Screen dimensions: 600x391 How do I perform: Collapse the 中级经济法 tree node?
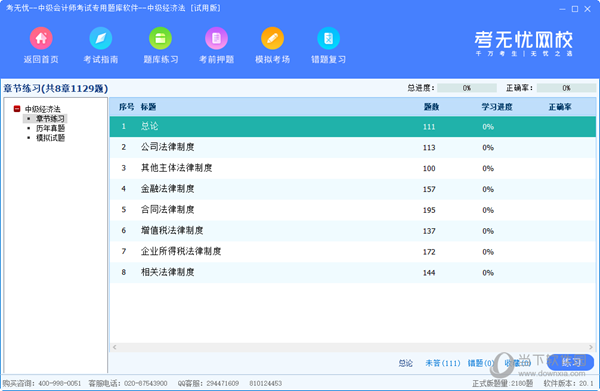click(x=17, y=109)
